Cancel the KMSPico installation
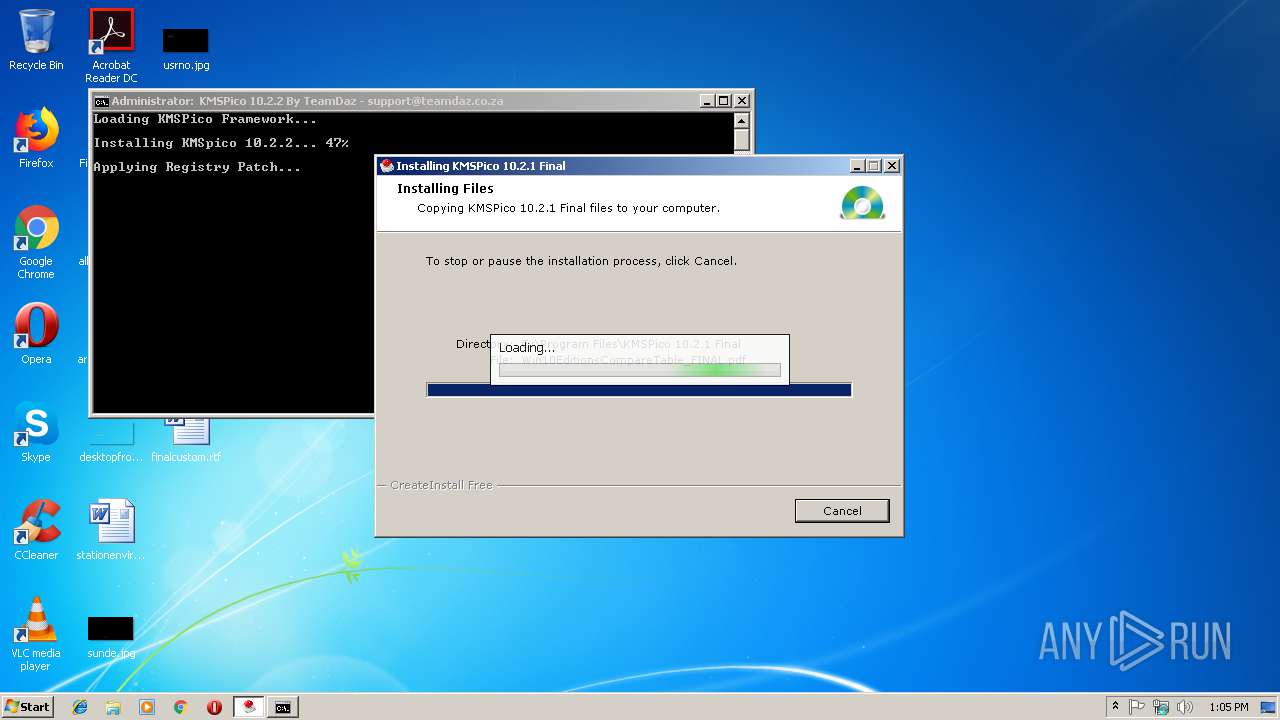 [x=842, y=511]
